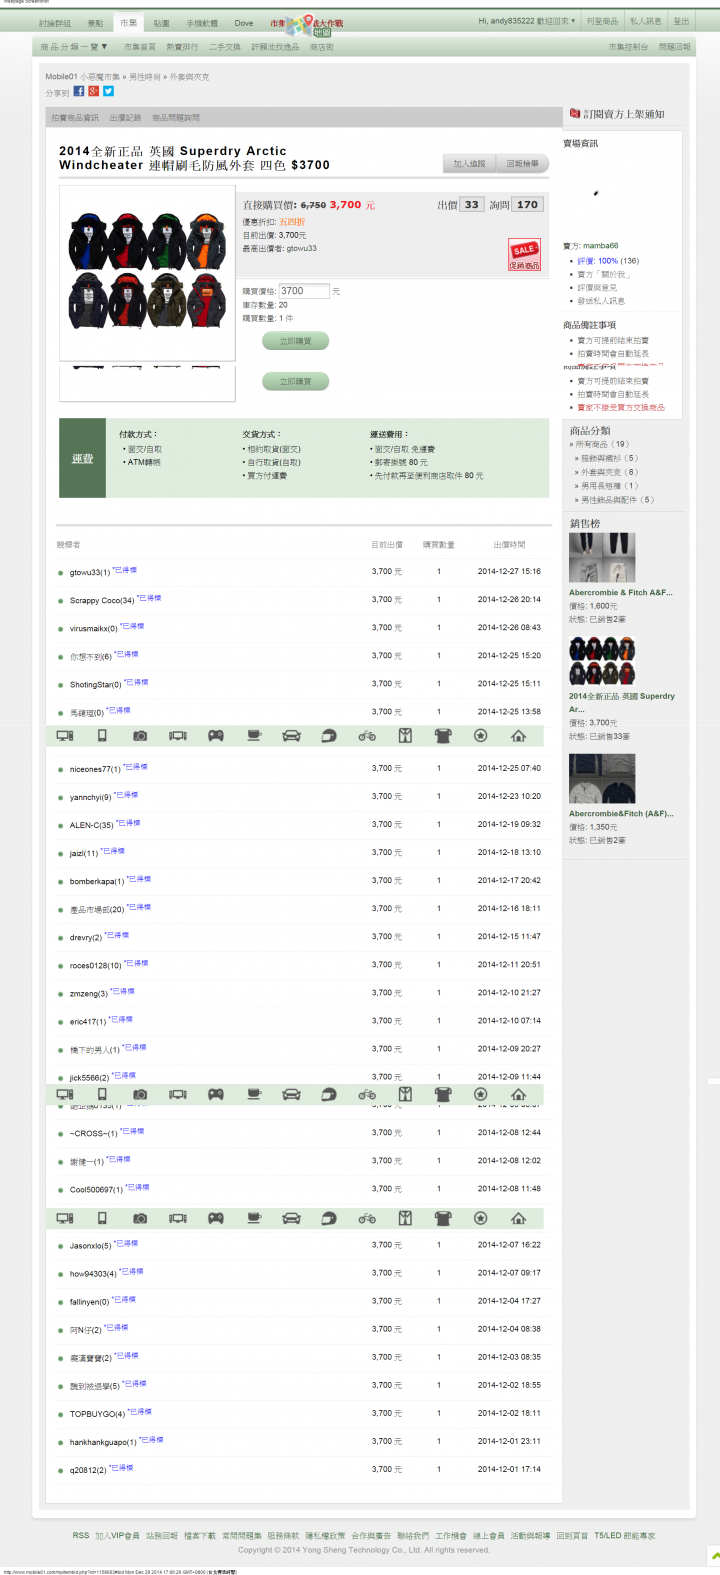Open 二手交換 in the green submenu

coord(225,47)
